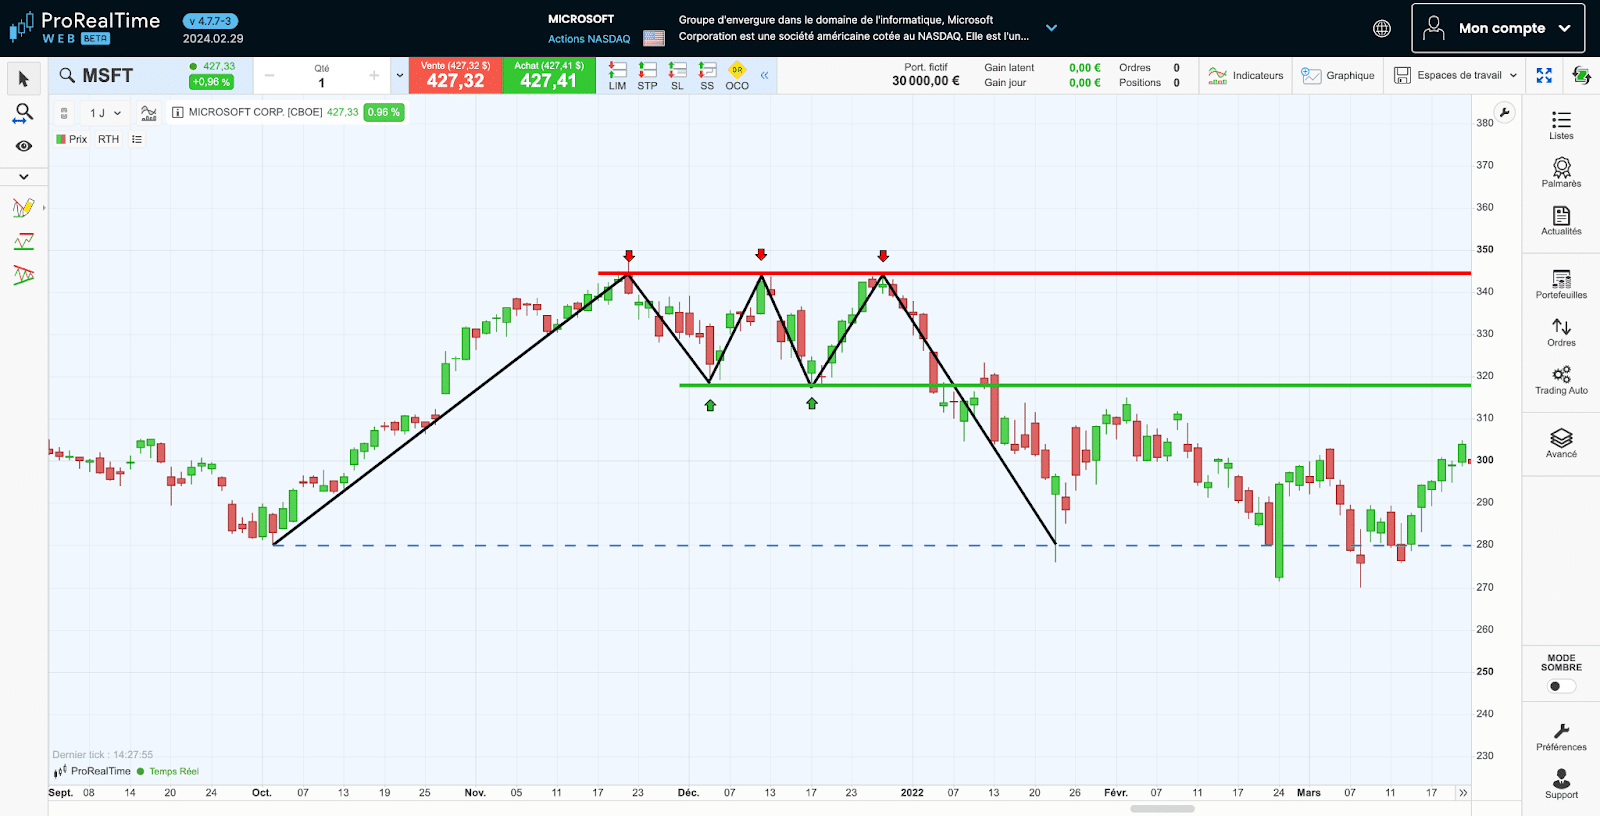Open chart settings wrench icon
Screen dimensions: 1600x816
(1504, 112)
